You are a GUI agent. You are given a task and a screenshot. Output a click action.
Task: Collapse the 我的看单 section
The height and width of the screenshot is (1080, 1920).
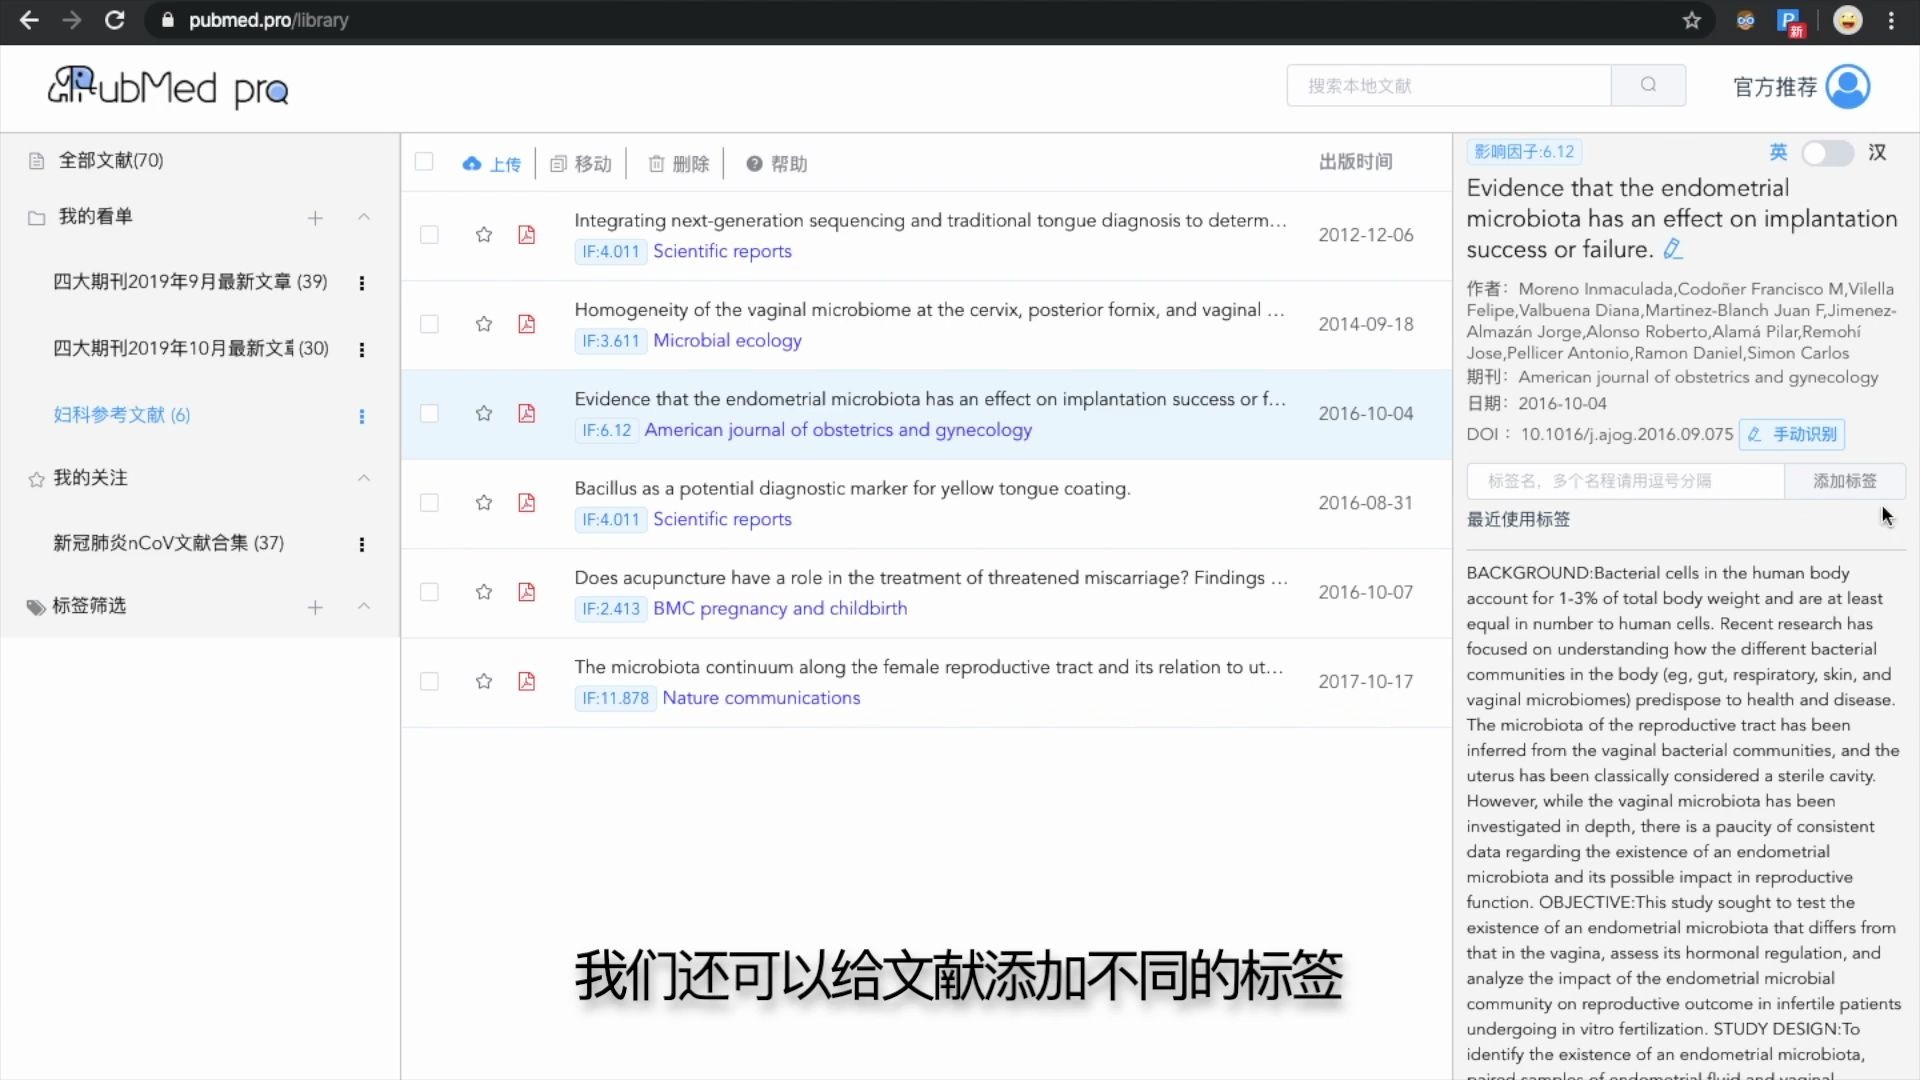[x=364, y=217]
